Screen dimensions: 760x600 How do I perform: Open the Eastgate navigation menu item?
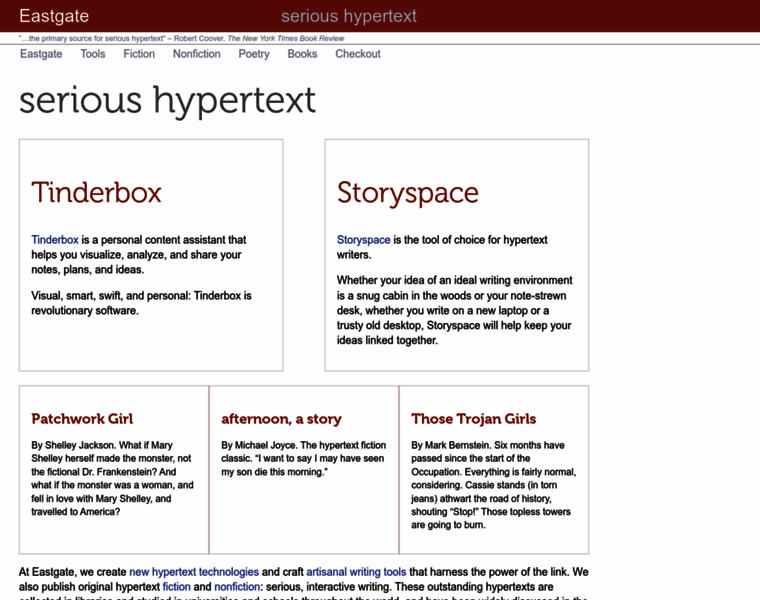(x=41, y=54)
